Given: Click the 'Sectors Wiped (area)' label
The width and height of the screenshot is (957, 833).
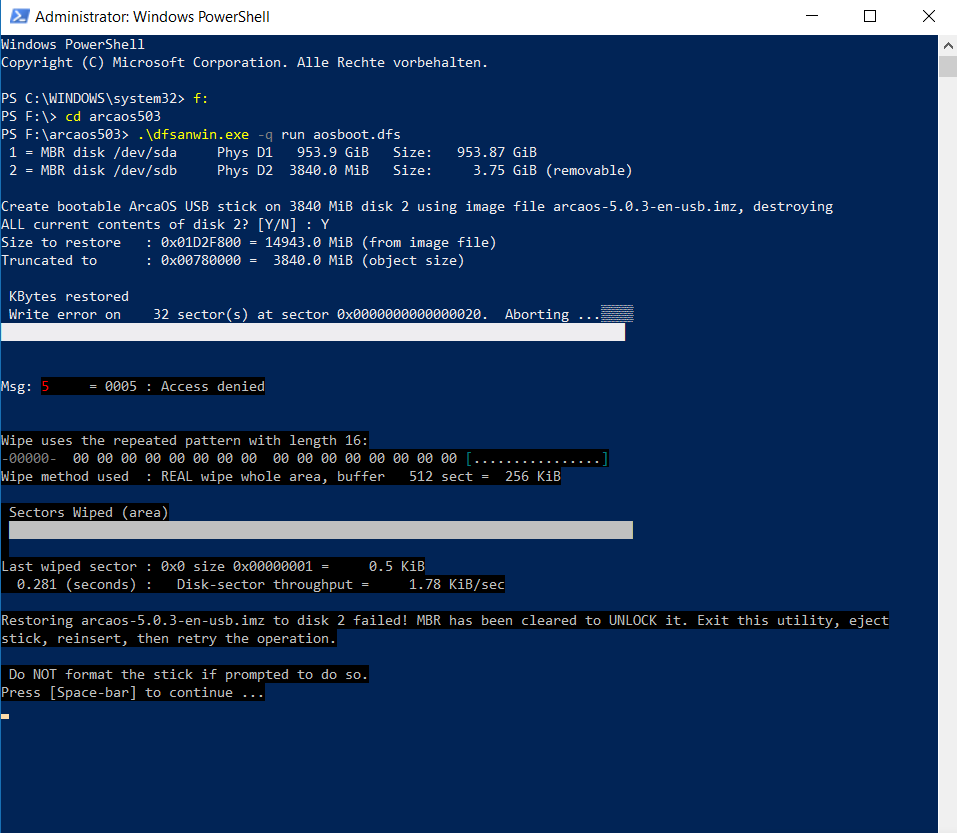Looking at the screenshot, I should (x=88, y=513).
